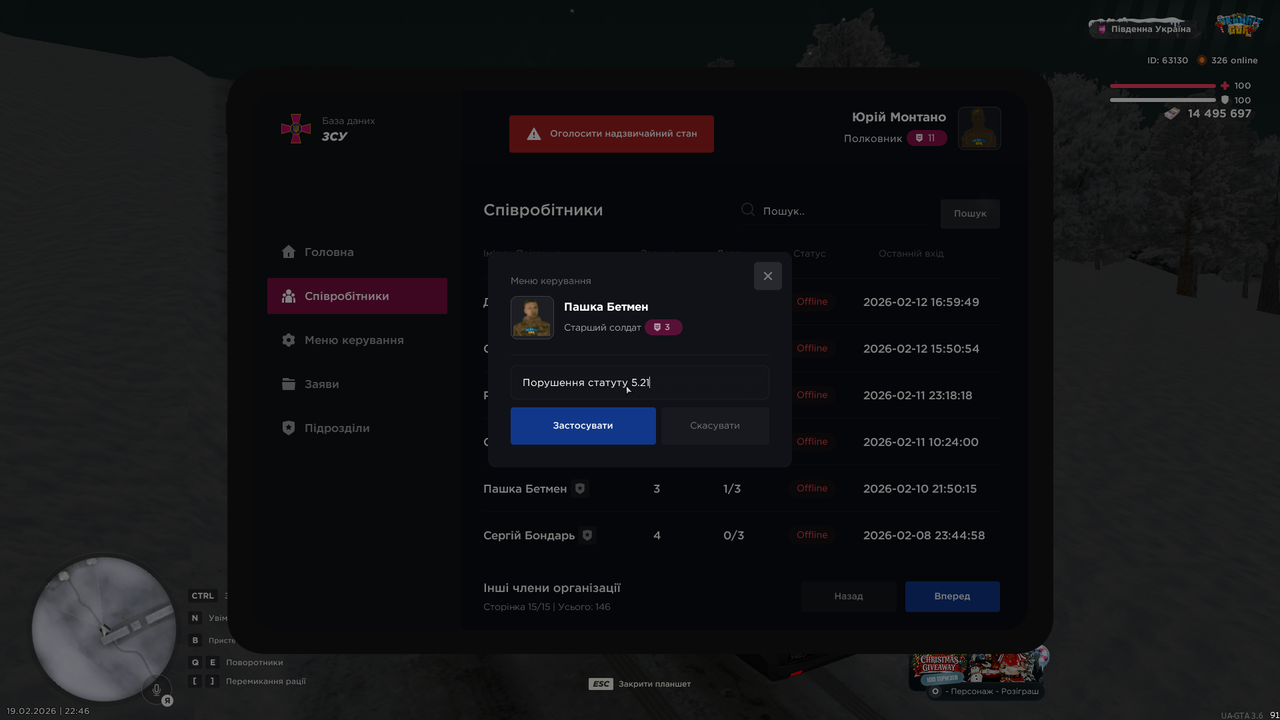Click last login 2026-02-08 23:44:58
The image size is (1280, 720).
924,535
